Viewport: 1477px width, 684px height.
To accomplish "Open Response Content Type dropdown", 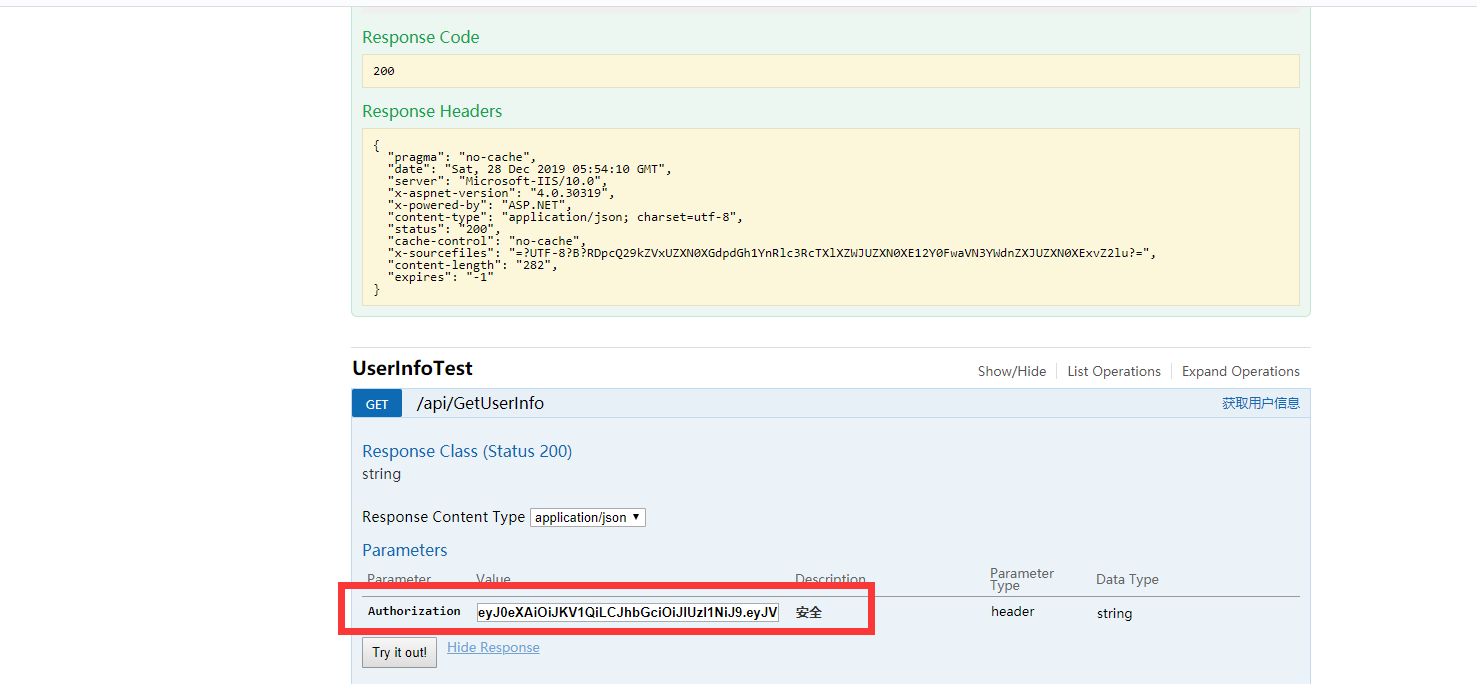I will [x=588, y=517].
